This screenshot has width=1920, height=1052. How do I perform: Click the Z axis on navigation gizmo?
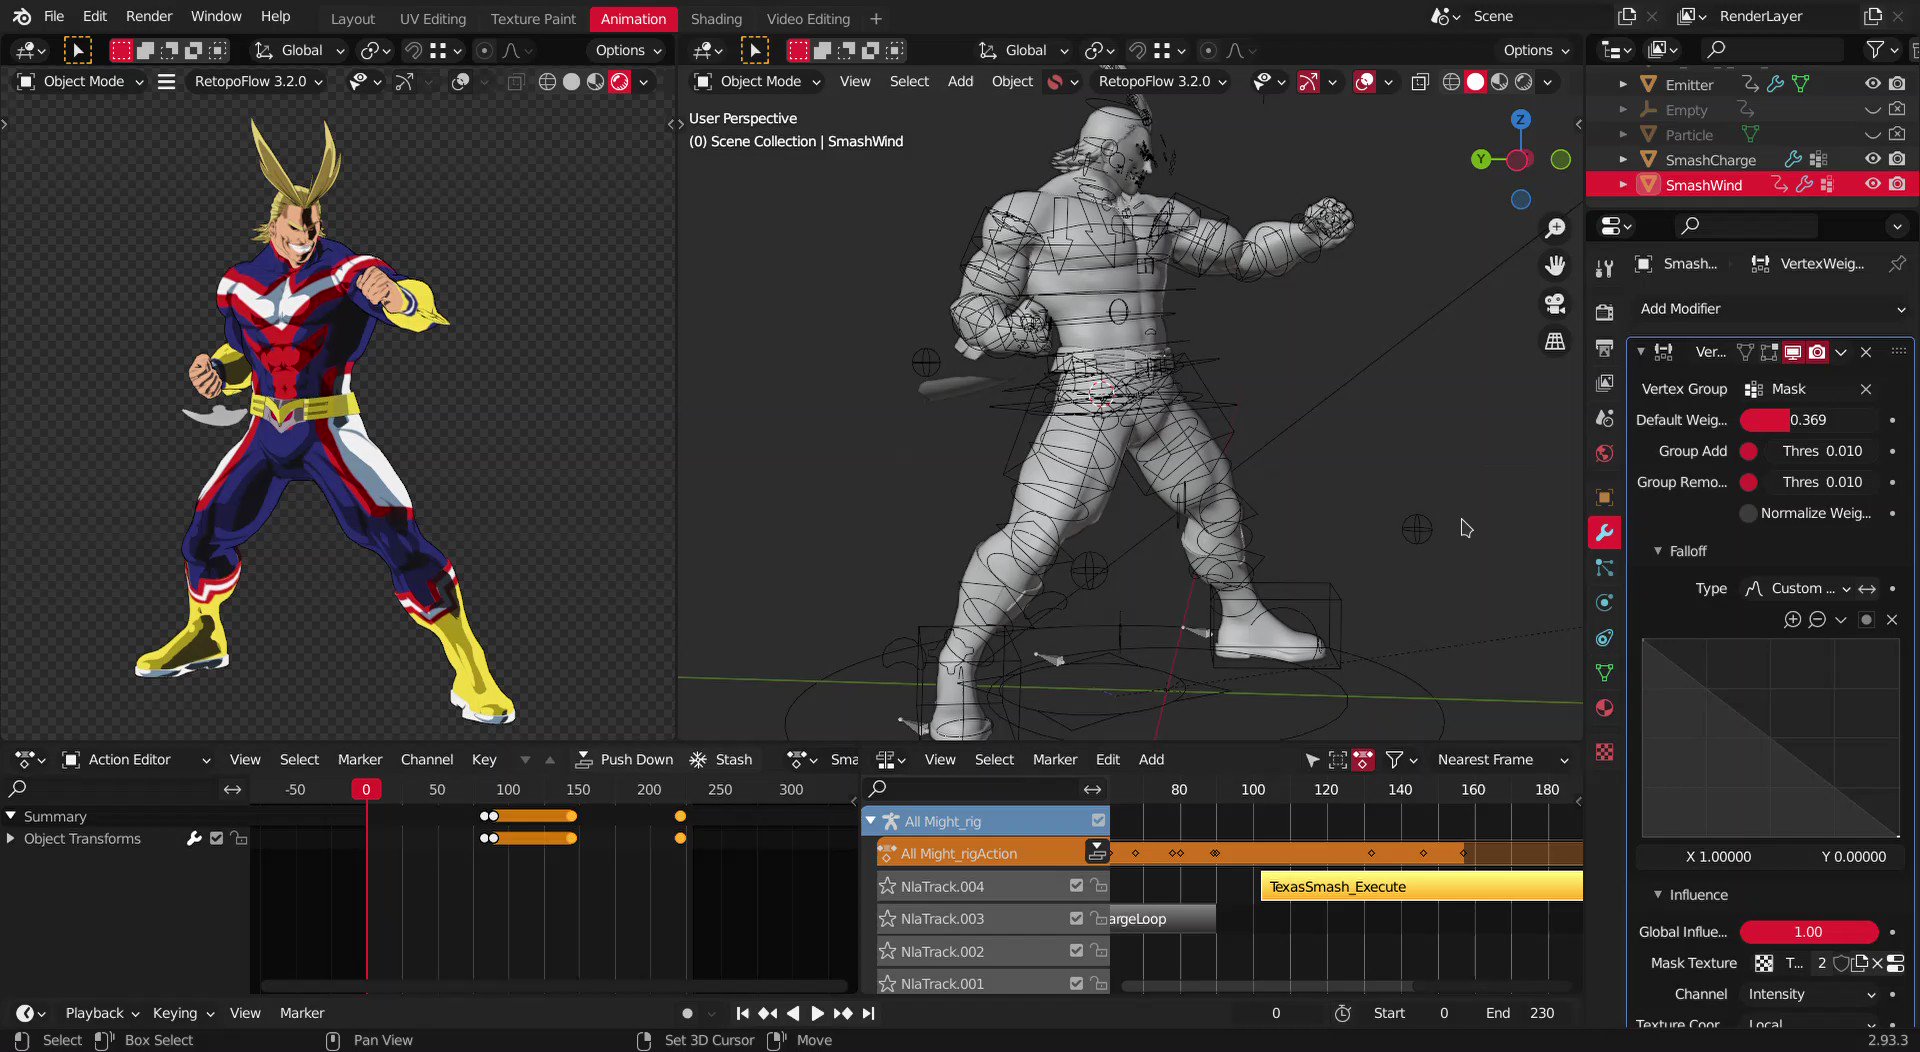[1520, 119]
